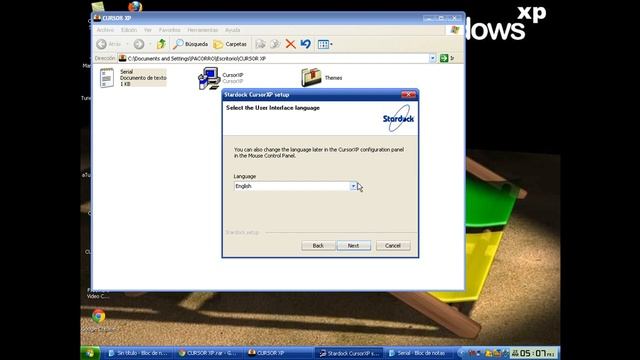The image size is (640, 360).
Task: Select the CursorXP installer file icon
Action: click(209, 78)
